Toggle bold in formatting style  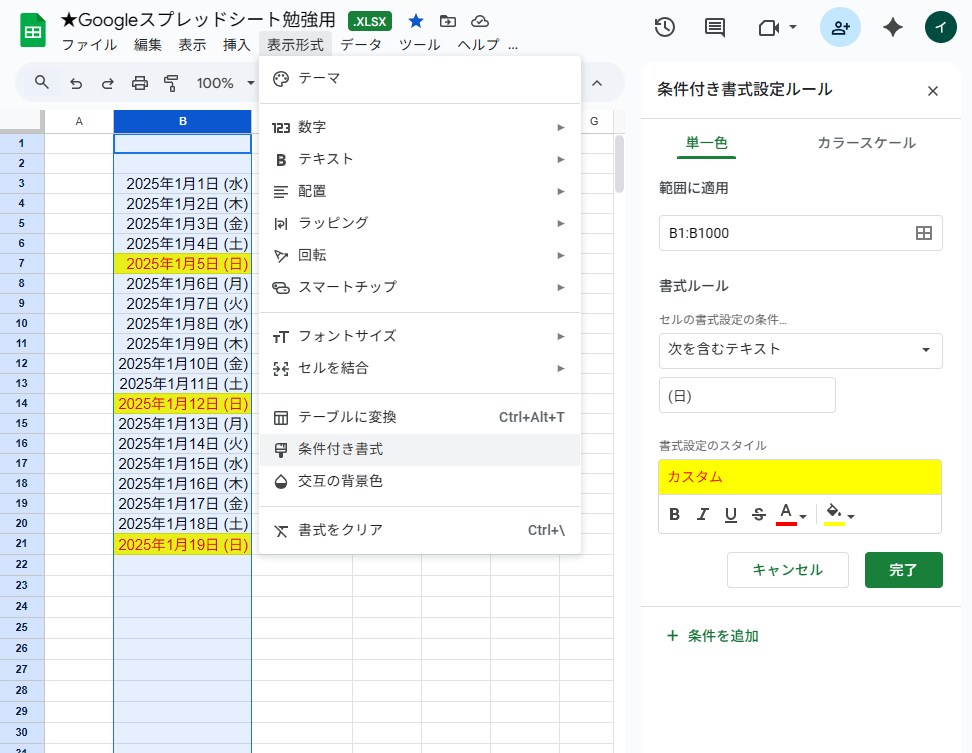tap(674, 515)
